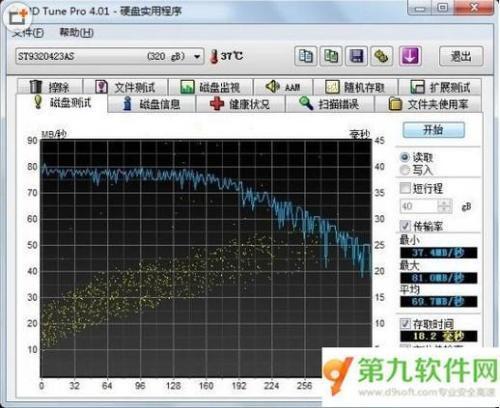Open the 磁盘信息 tab
This screenshot has width=500, height=408.
tap(152, 104)
